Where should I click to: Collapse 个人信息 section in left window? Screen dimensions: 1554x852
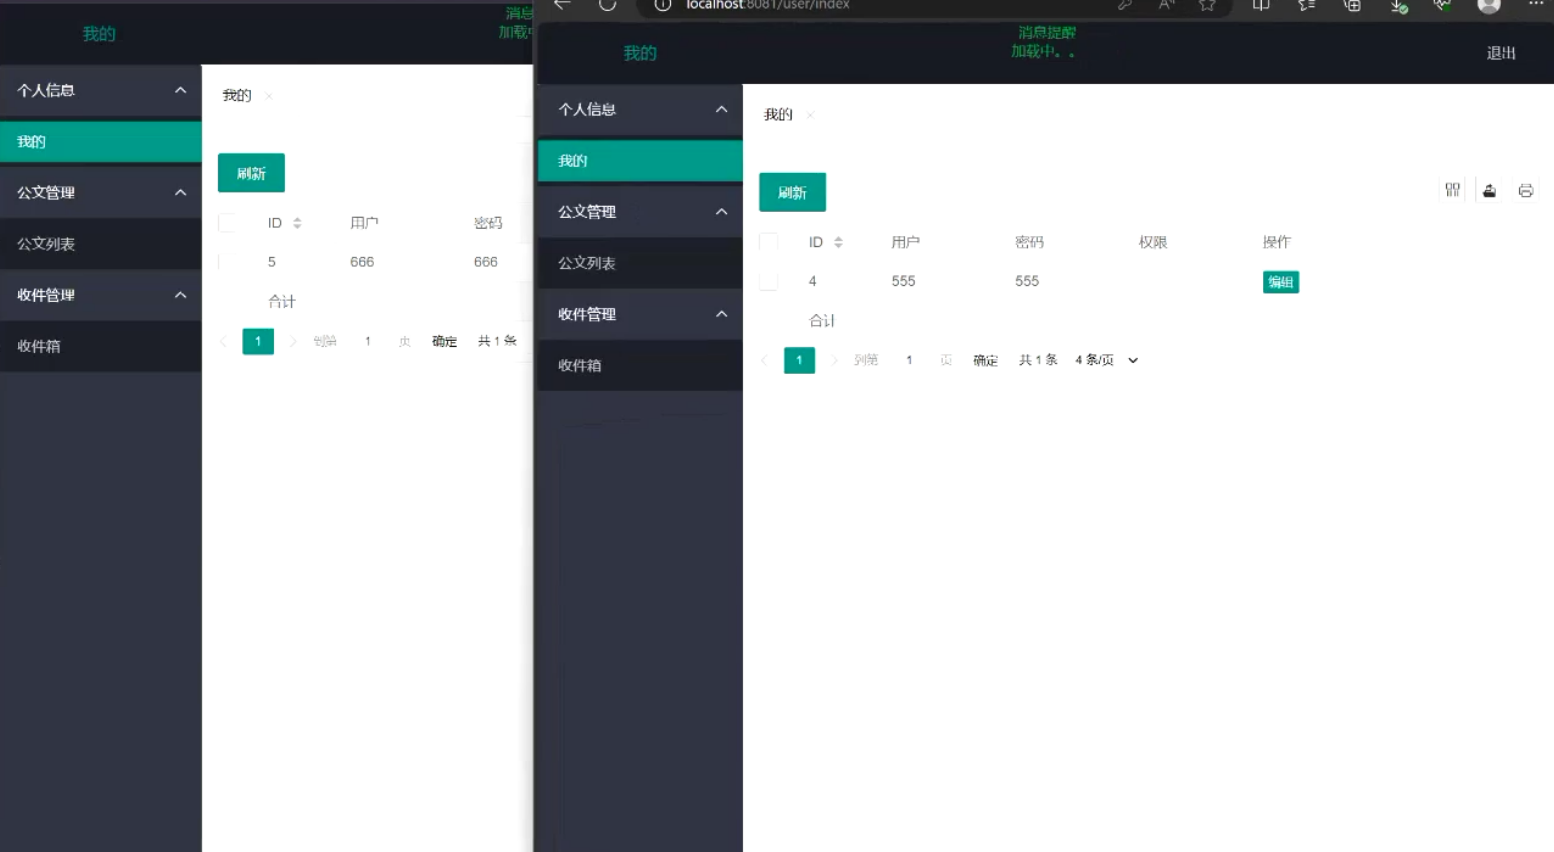[x=180, y=90]
